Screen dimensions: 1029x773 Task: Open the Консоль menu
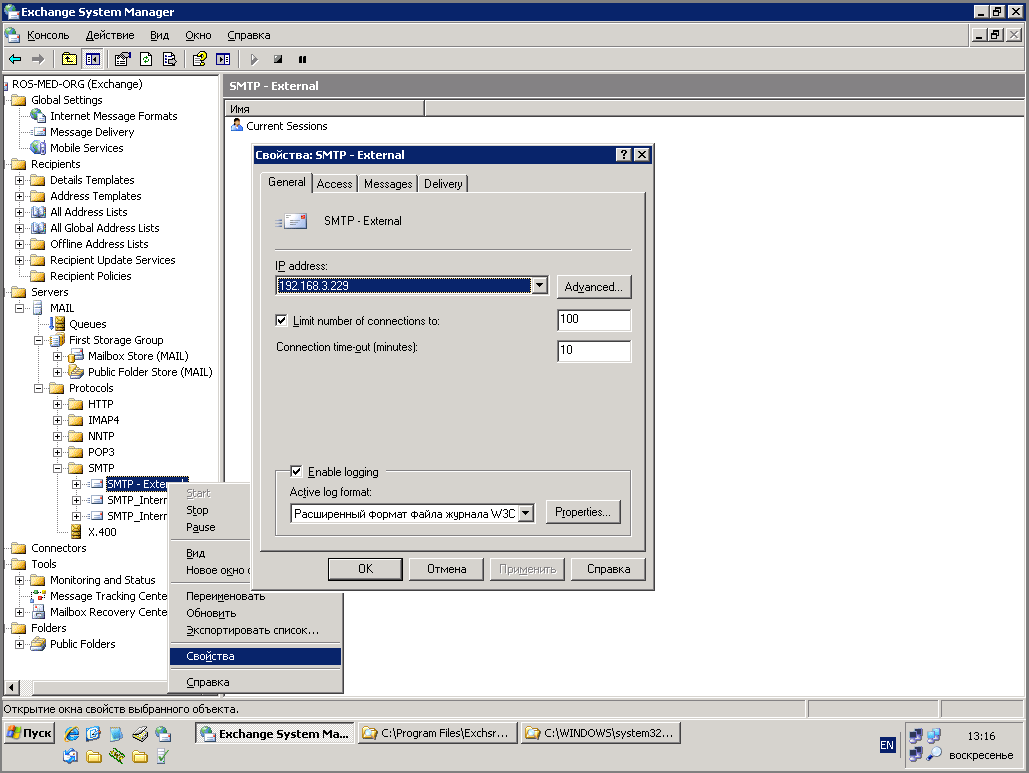coord(48,35)
